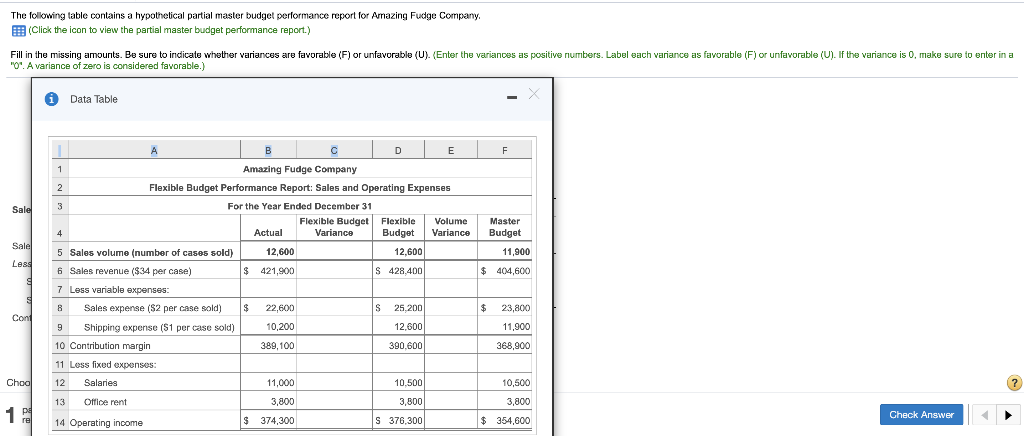Select column B header in the data table
This screenshot has height=436, width=1024.
tap(268, 150)
